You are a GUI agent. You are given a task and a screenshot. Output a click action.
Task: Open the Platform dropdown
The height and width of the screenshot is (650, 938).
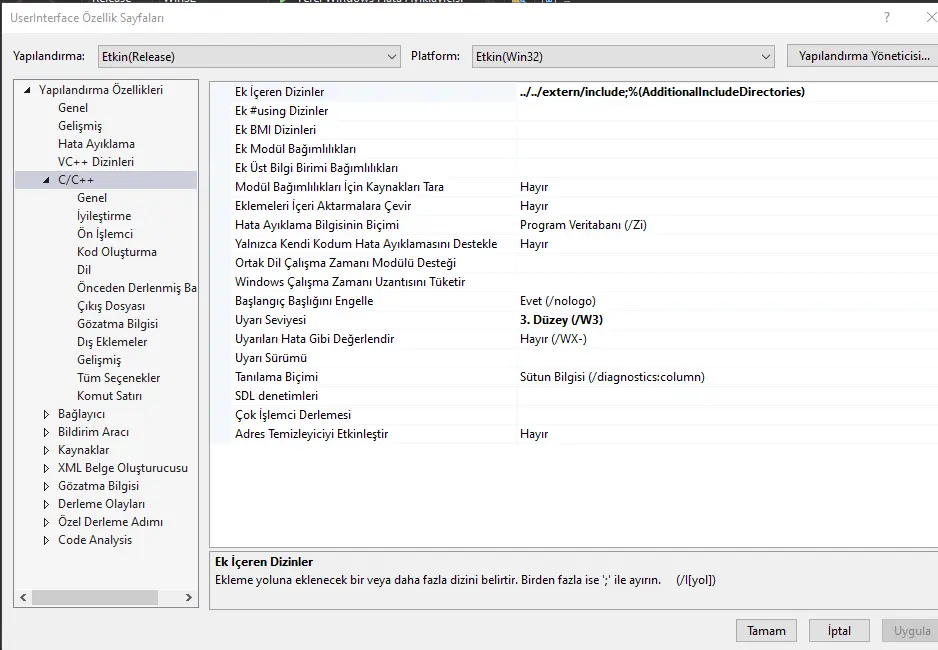622,57
